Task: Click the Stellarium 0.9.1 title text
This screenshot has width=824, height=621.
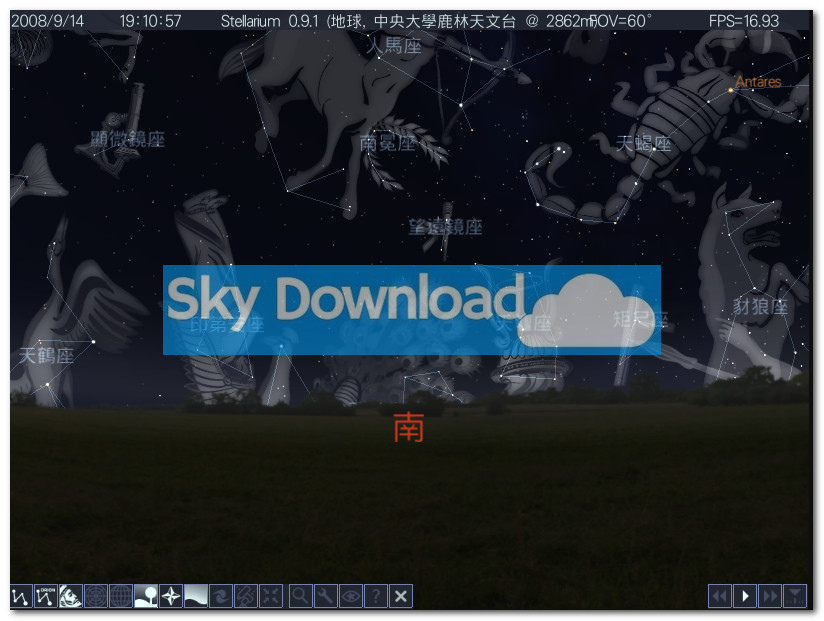Action: (x=270, y=21)
